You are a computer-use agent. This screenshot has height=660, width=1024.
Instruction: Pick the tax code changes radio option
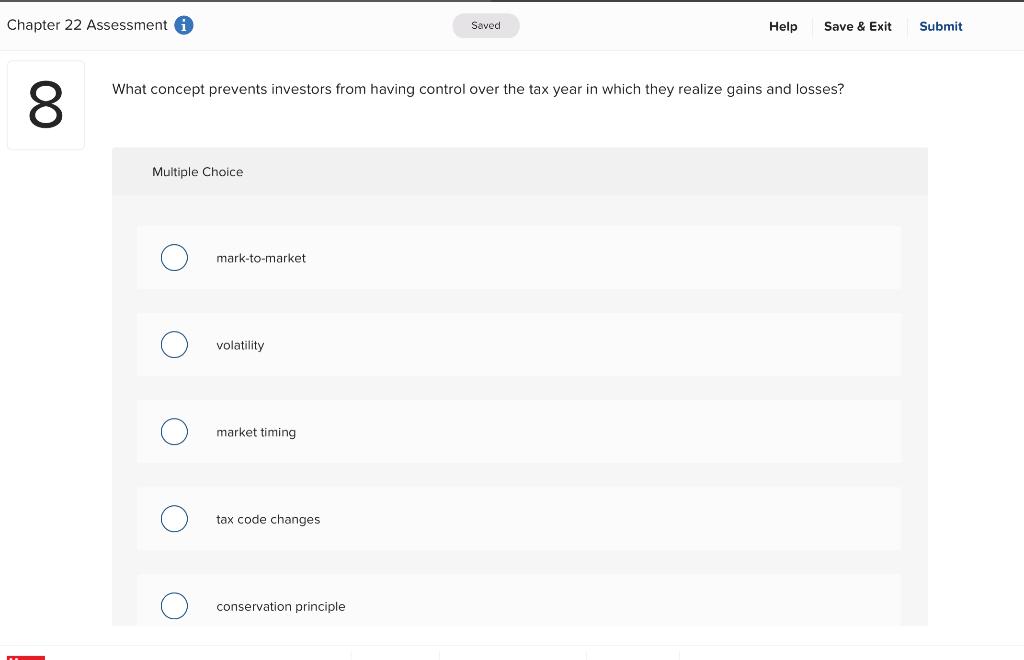pos(174,519)
